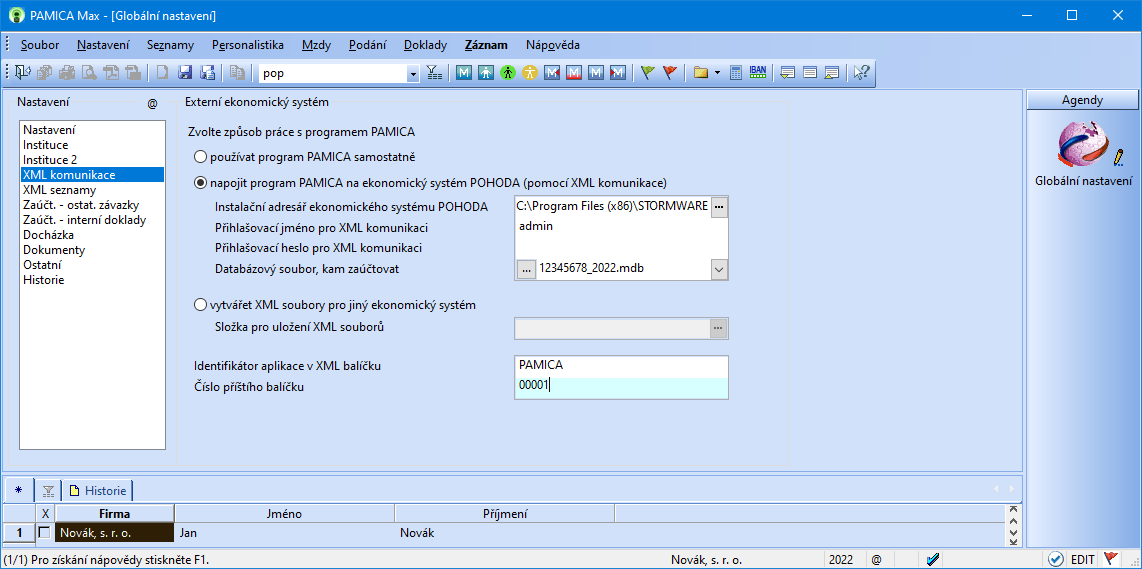Image resolution: width=1142 pixels, height=569 pixels.
Task: Click the red flag toolbar icon
Action: click(x=670, y=72)
